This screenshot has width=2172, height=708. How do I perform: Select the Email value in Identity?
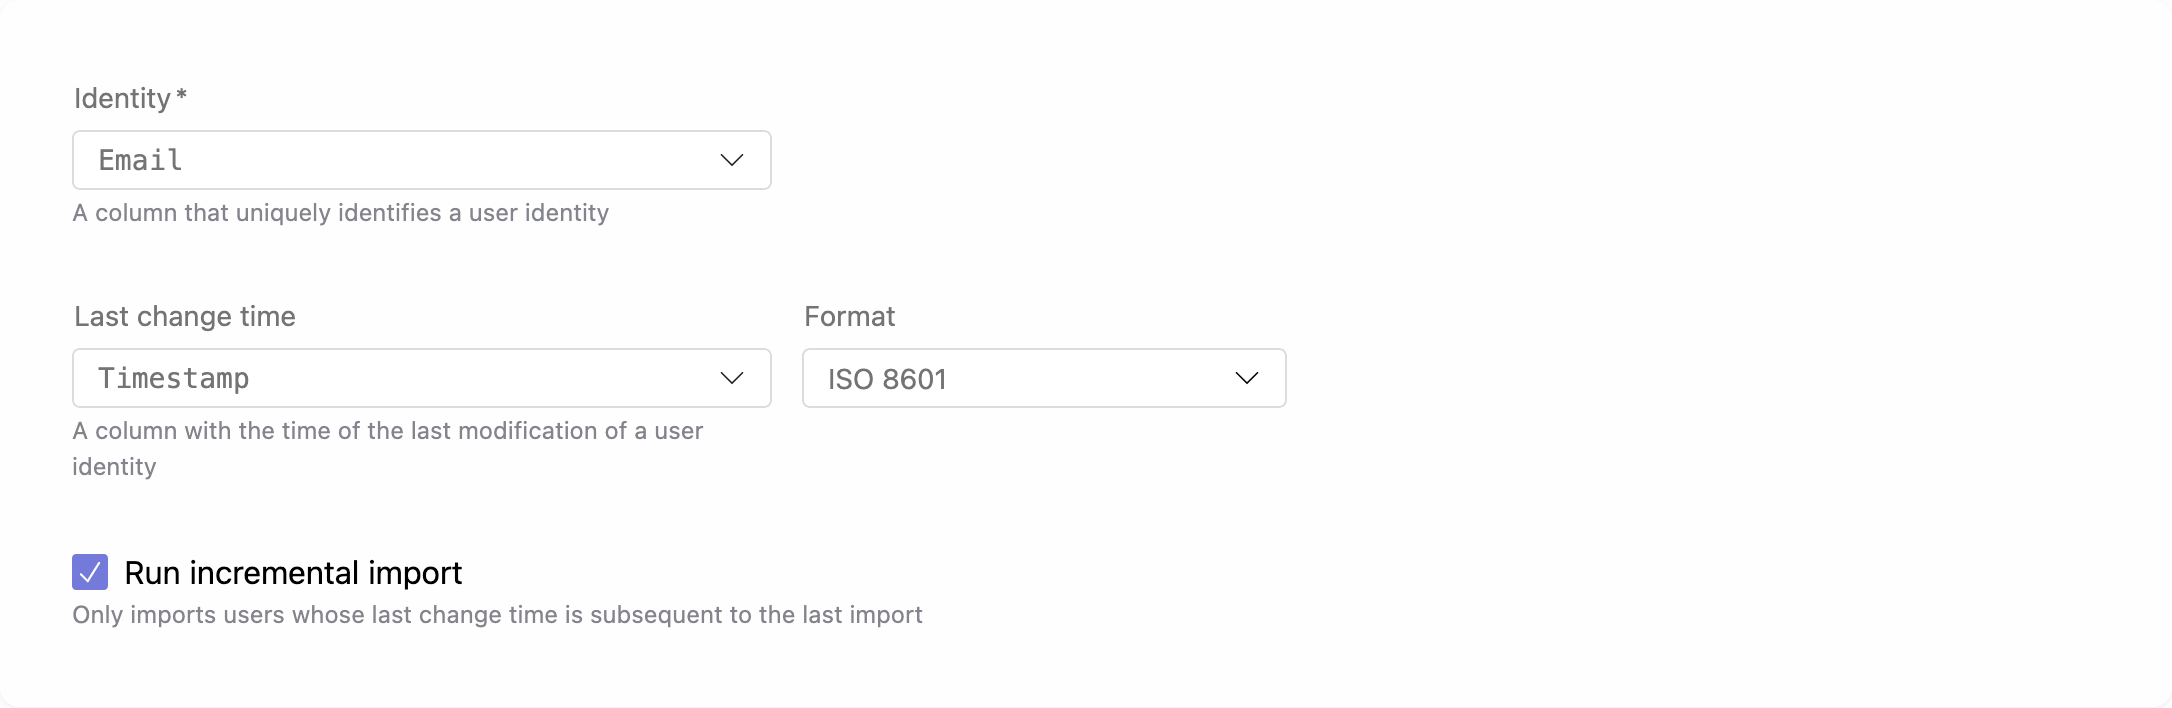click(140, 159)
